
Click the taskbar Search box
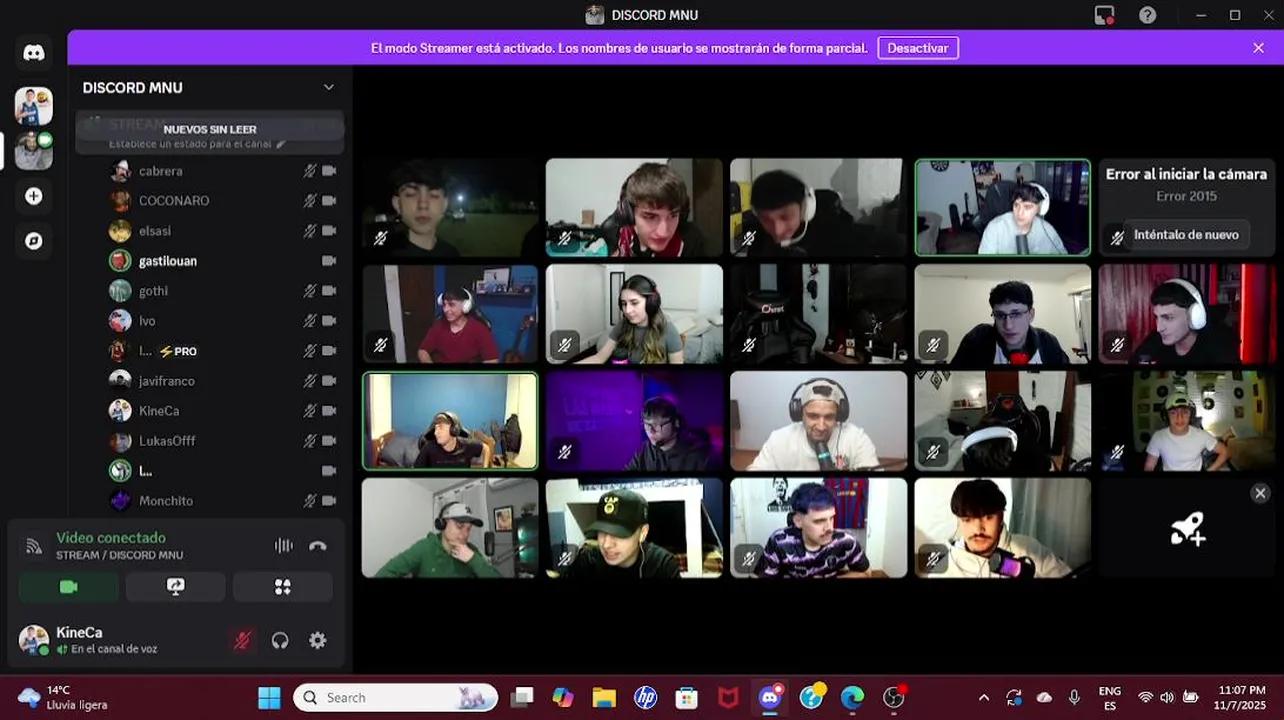pos(396,697)
